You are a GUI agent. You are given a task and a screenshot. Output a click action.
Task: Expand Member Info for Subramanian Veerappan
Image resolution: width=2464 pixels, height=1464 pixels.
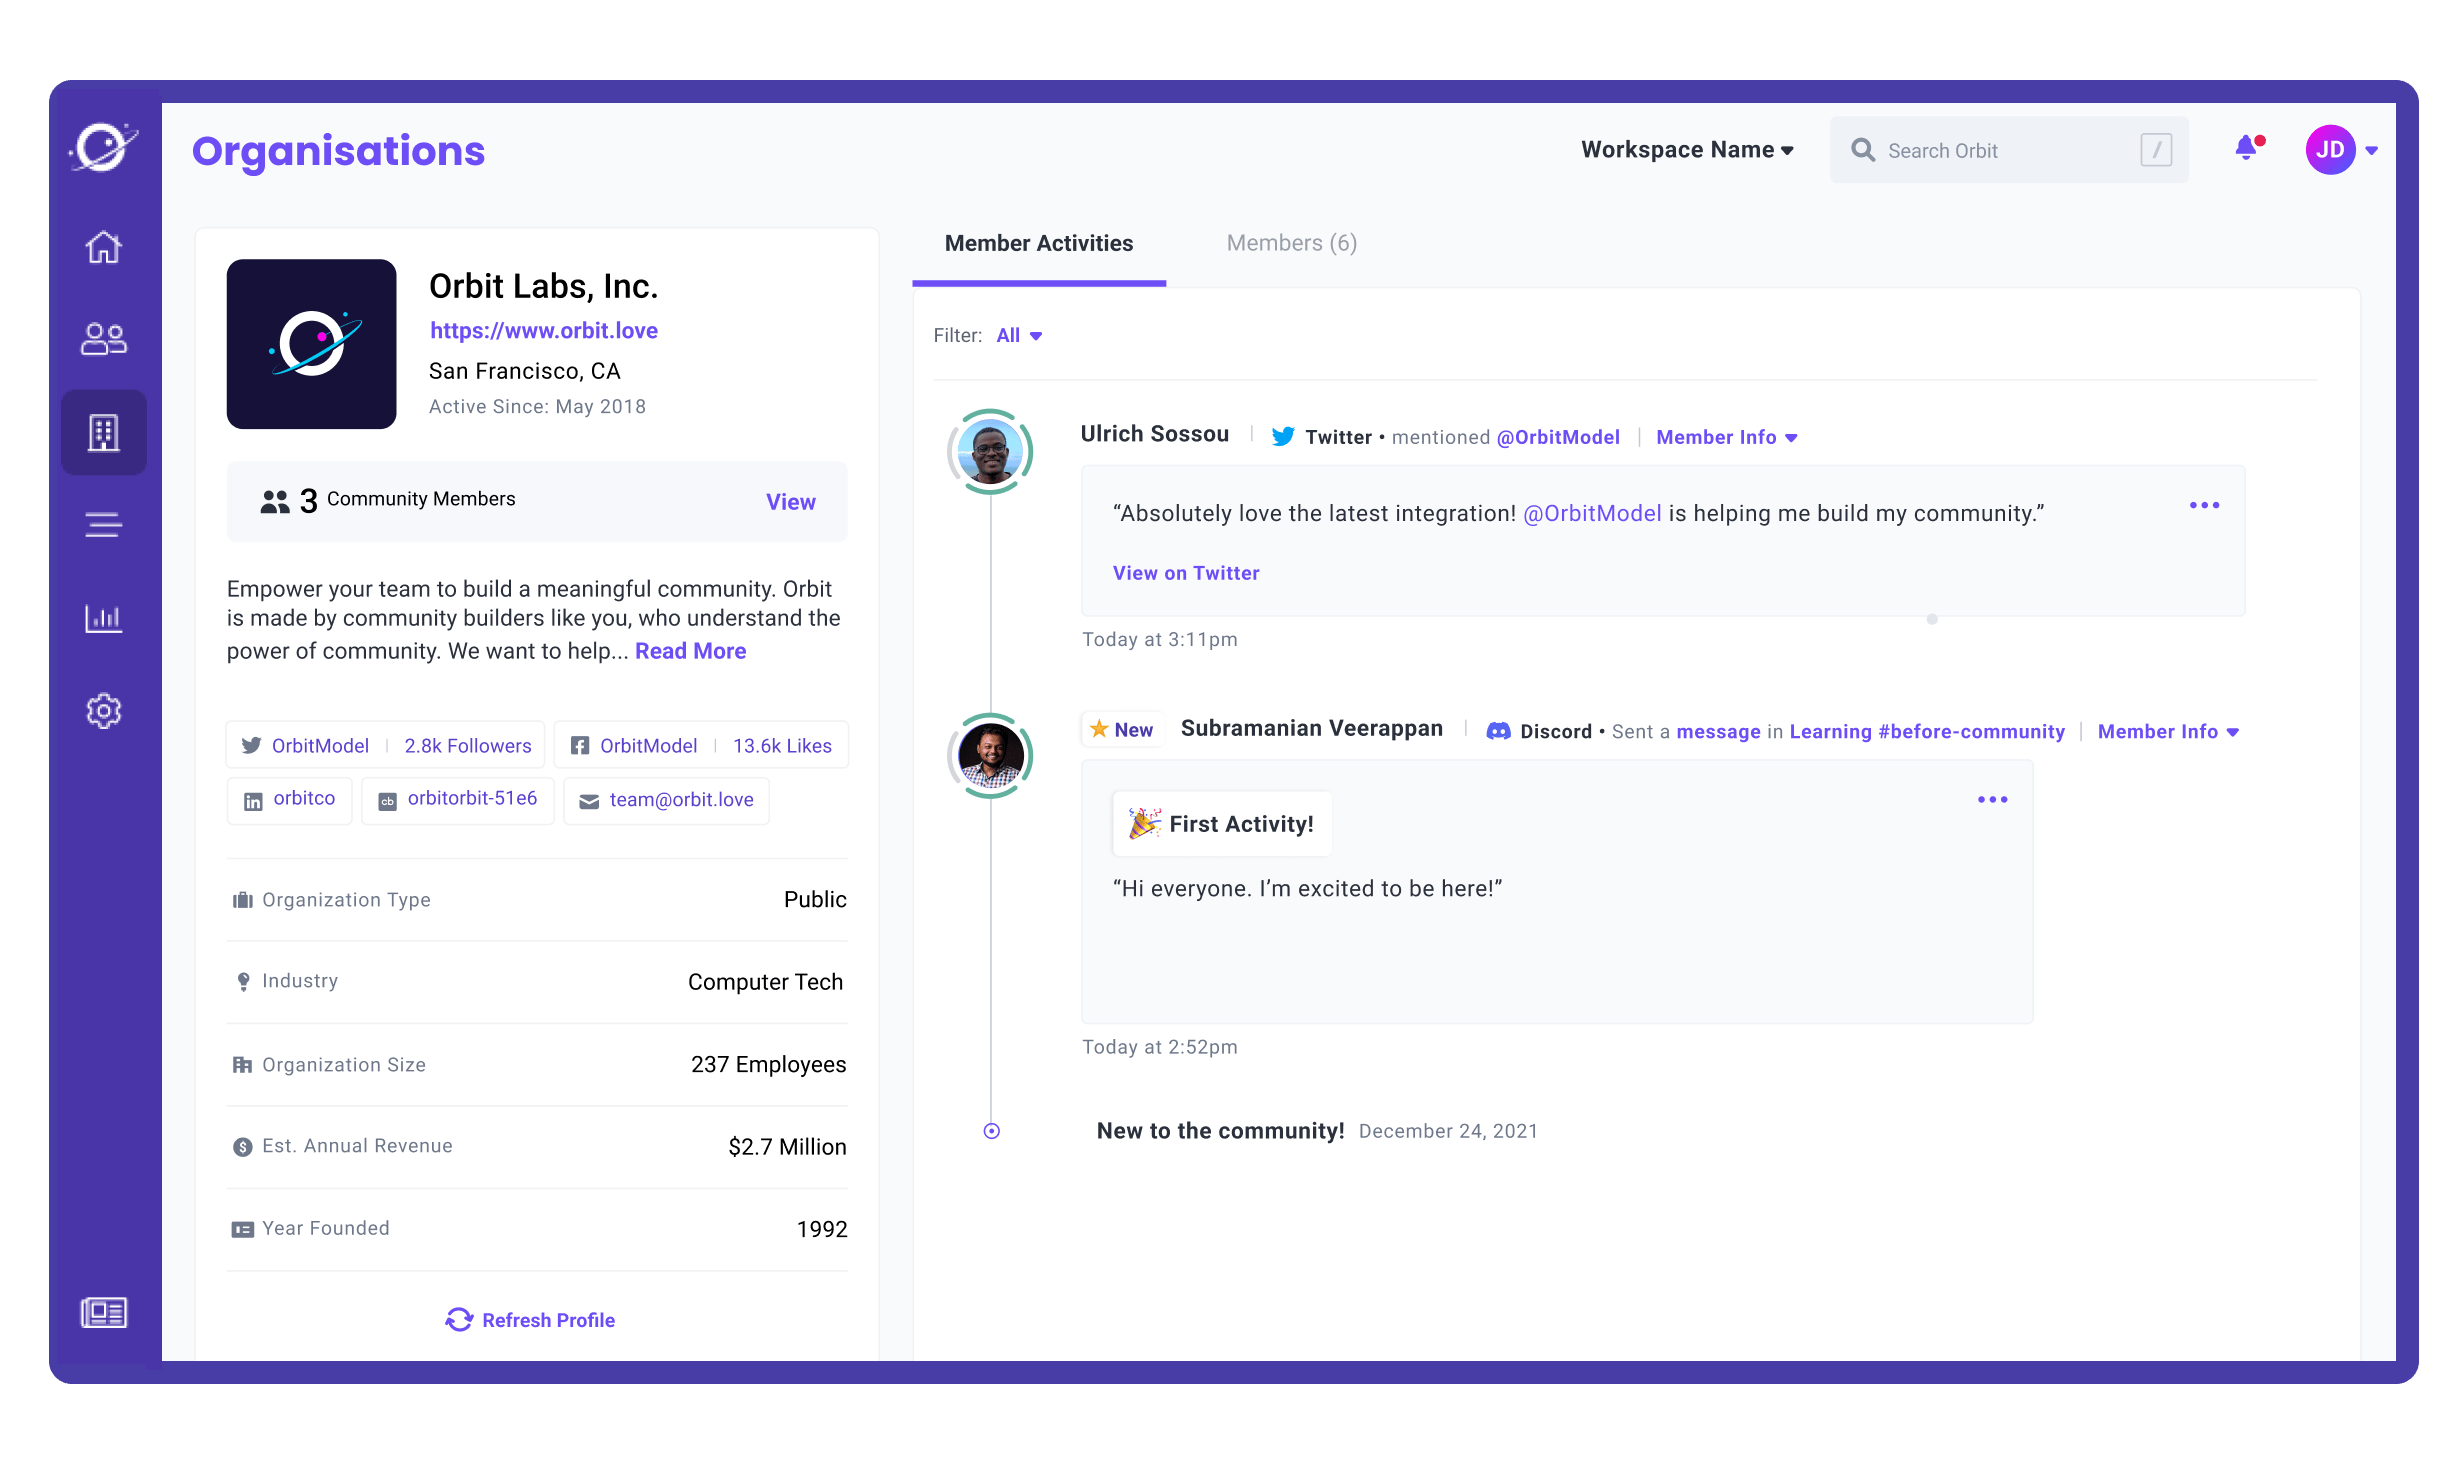[x=2167, y=732]
